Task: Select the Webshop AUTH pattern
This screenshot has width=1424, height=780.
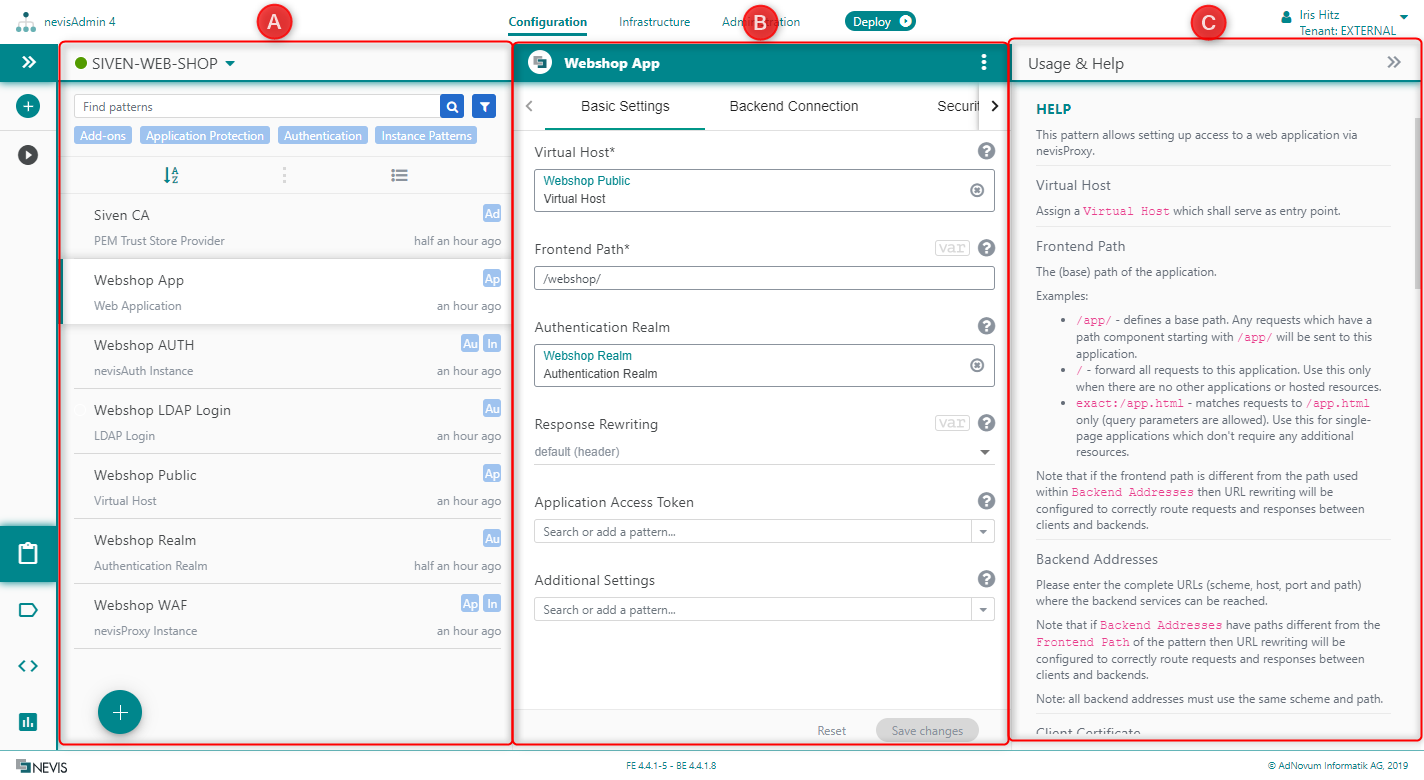Action: click(286, 356)
